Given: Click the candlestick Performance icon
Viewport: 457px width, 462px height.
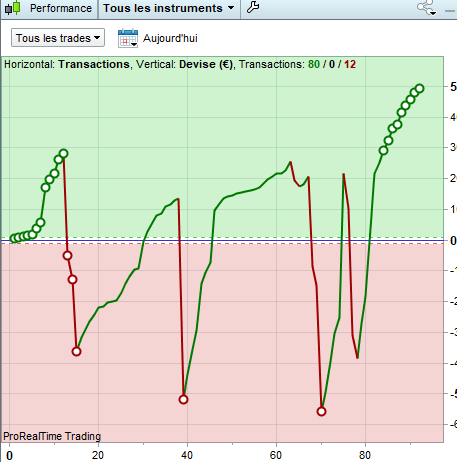Looking at the screenshot, I should coord(13,8).
